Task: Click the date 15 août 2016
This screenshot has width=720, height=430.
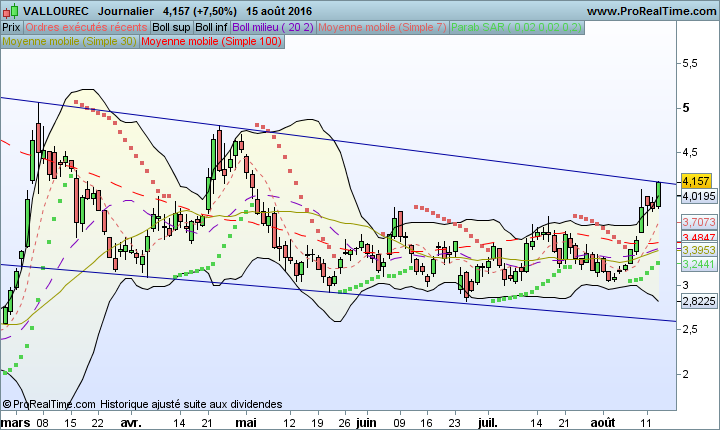Action: [279, 11]
